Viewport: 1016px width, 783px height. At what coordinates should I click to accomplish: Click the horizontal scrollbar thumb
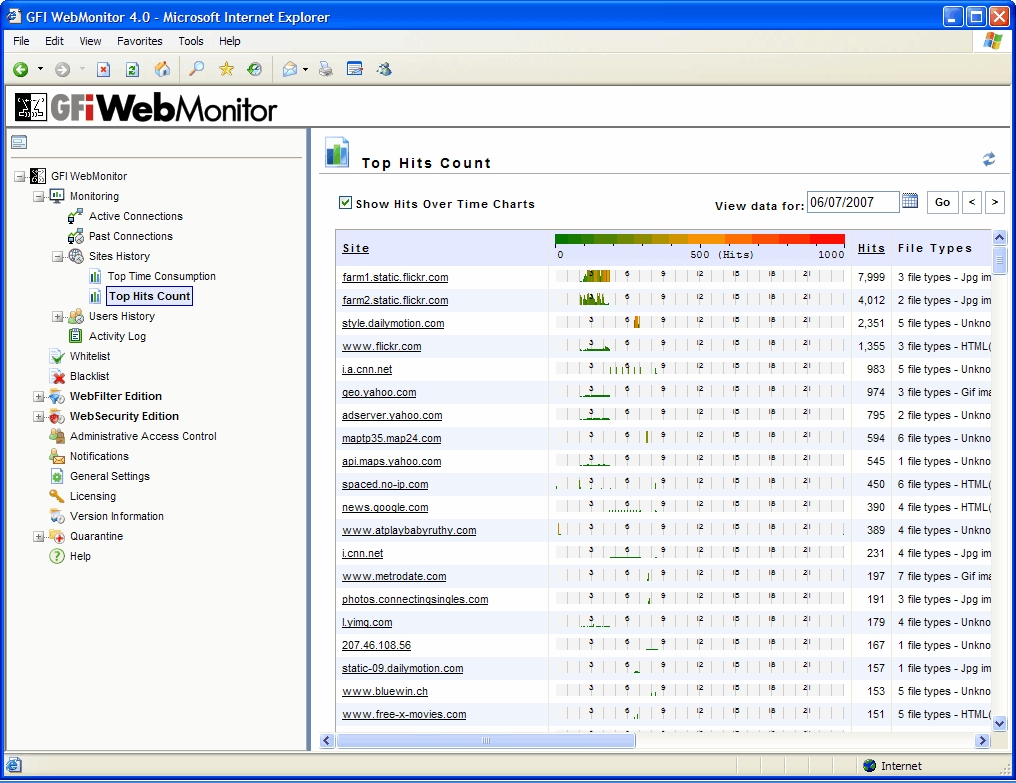(485, 740)
